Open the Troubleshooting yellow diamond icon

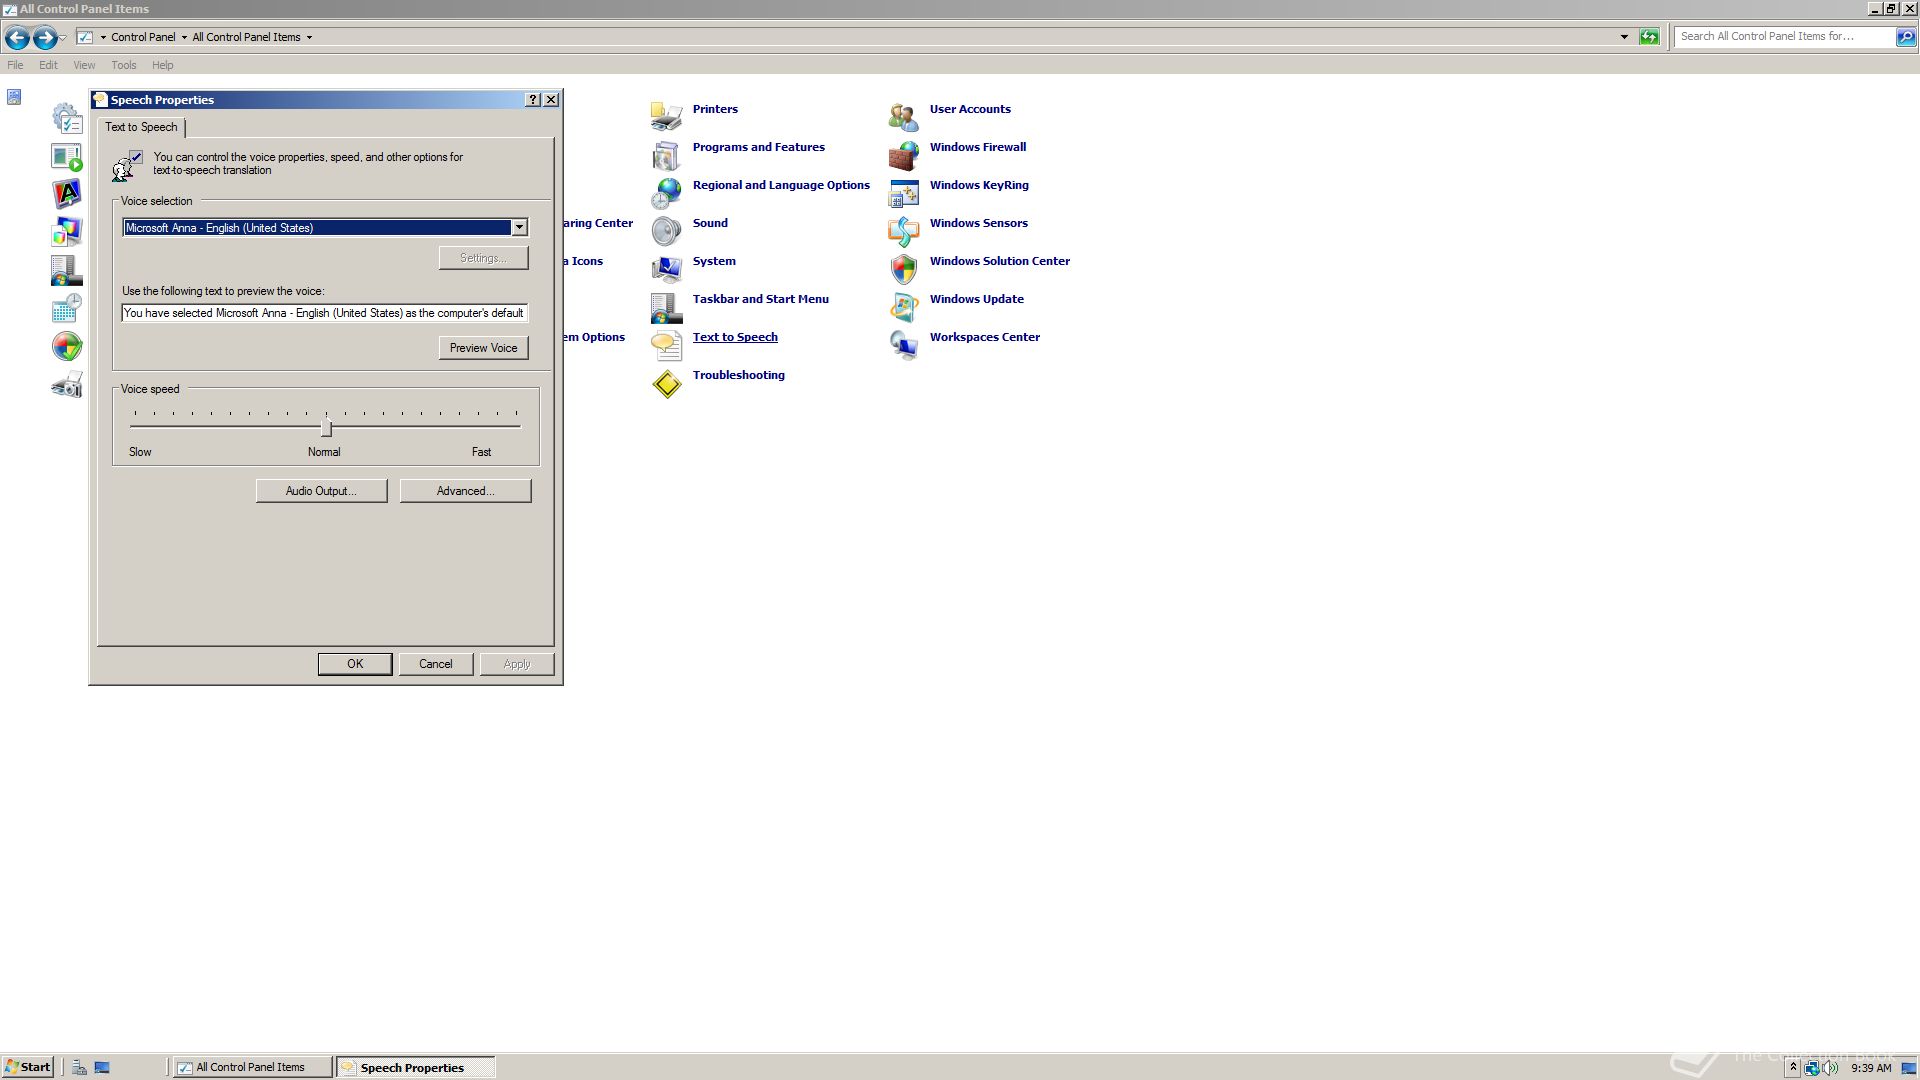click(666, 383)
